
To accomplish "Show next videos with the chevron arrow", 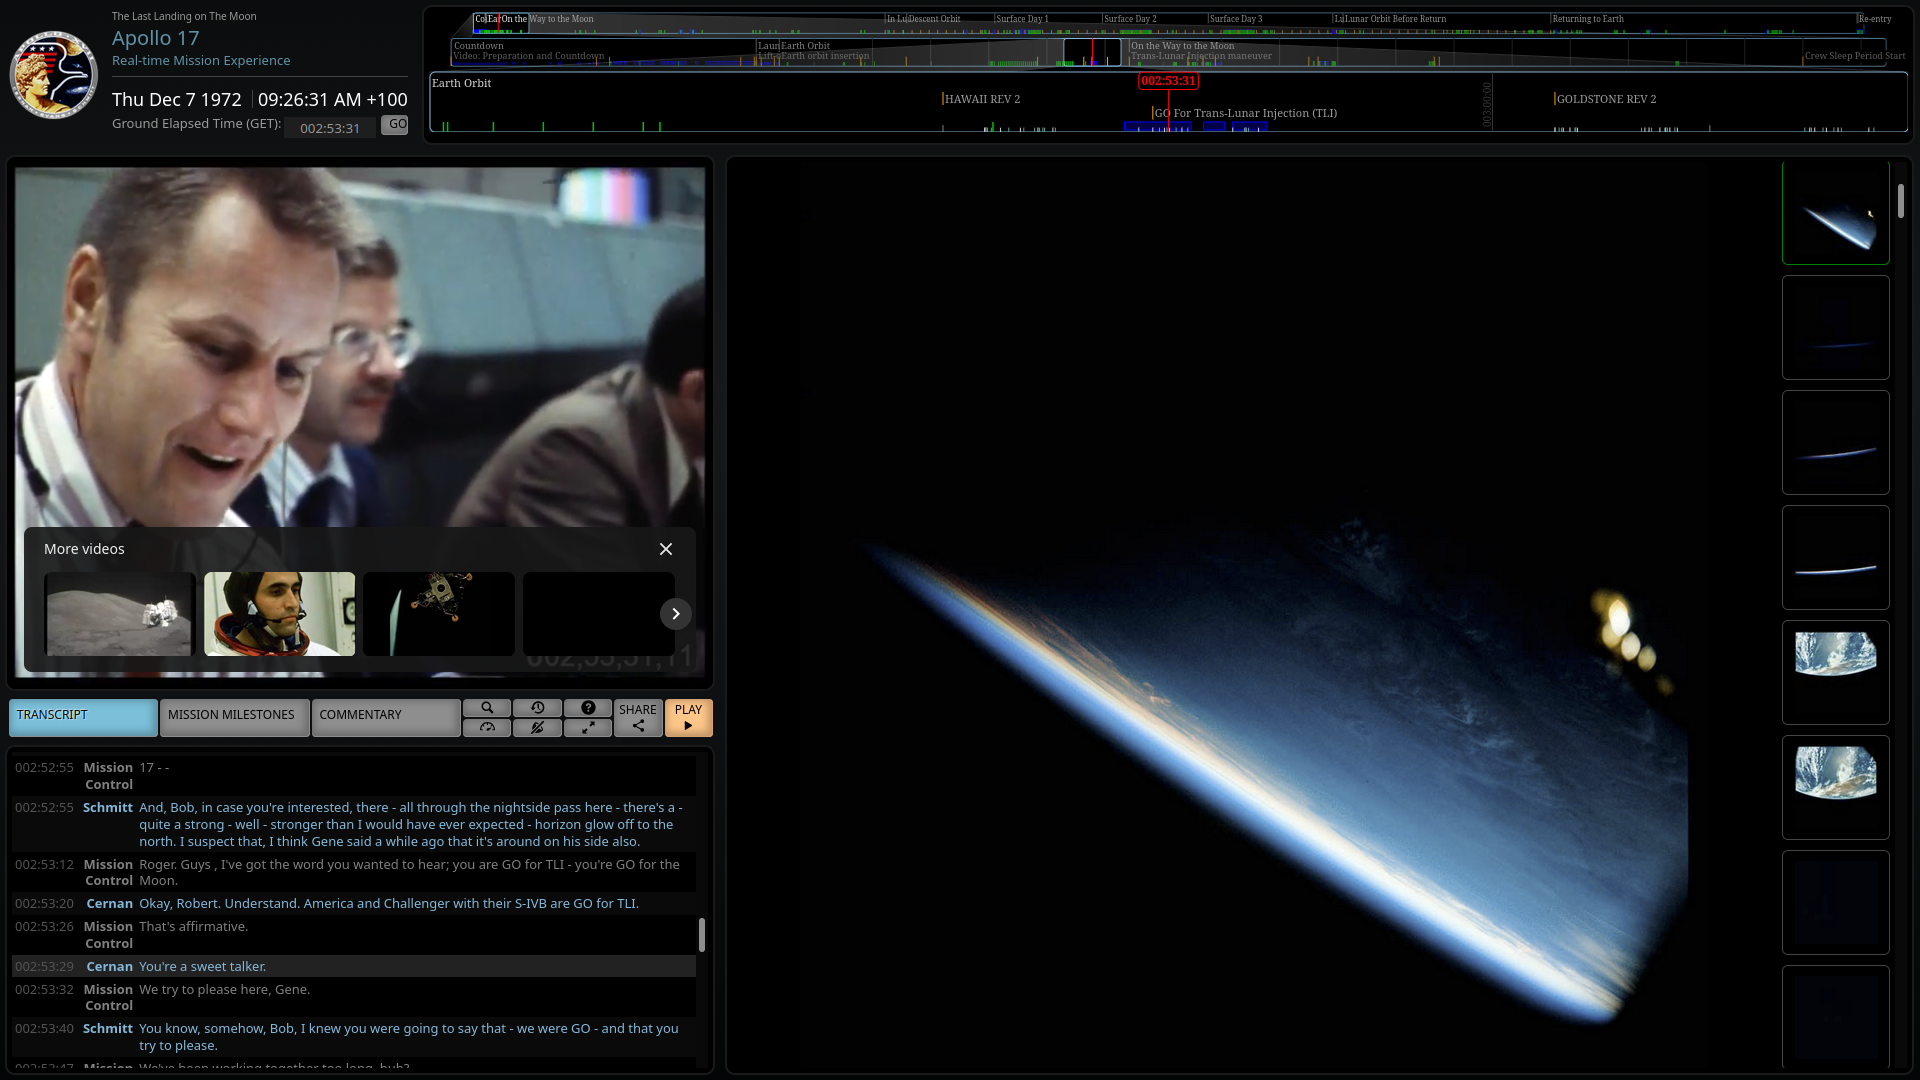I will point(676,614).
